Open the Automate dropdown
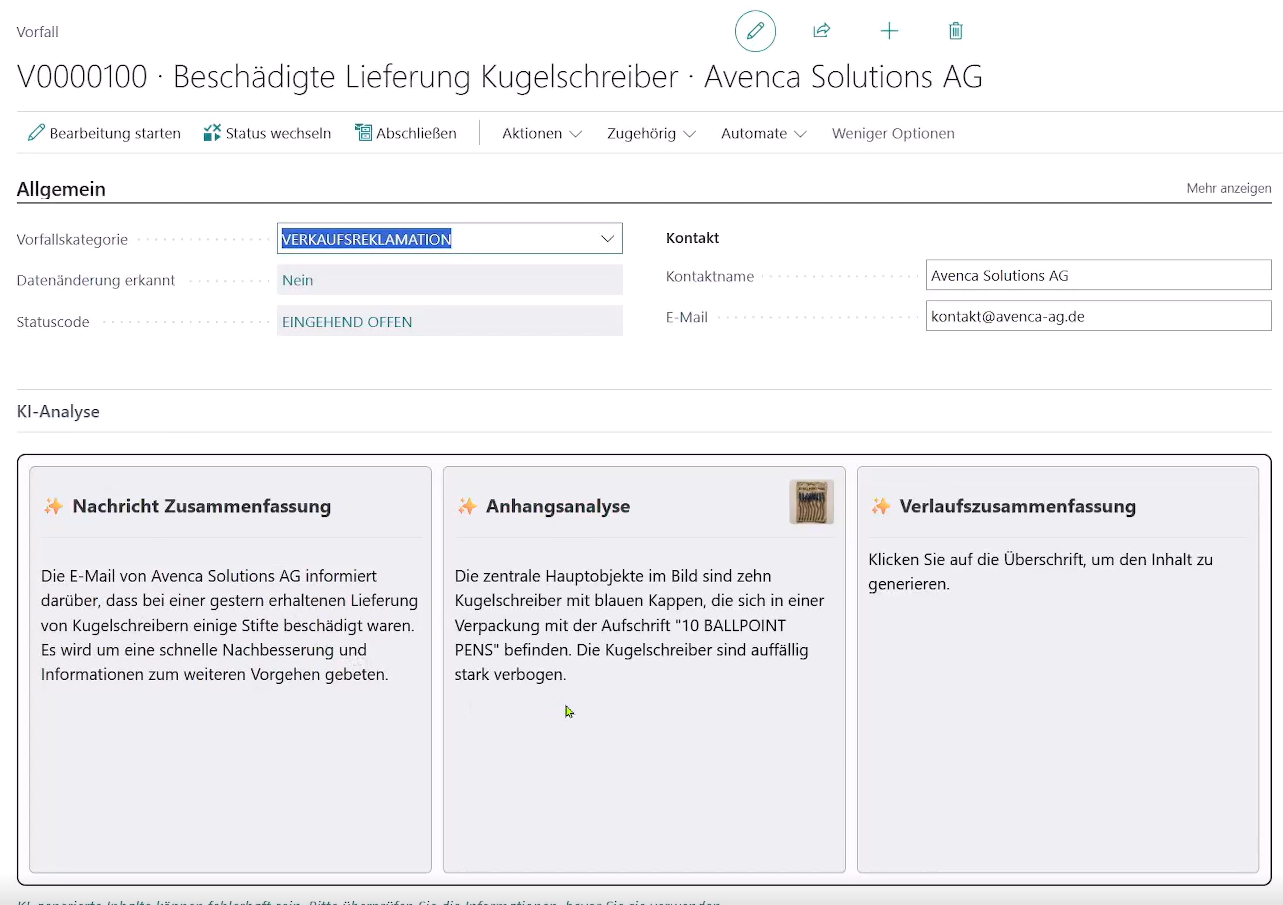Viewport: 1283px width, 905px height. click(763, 133)
